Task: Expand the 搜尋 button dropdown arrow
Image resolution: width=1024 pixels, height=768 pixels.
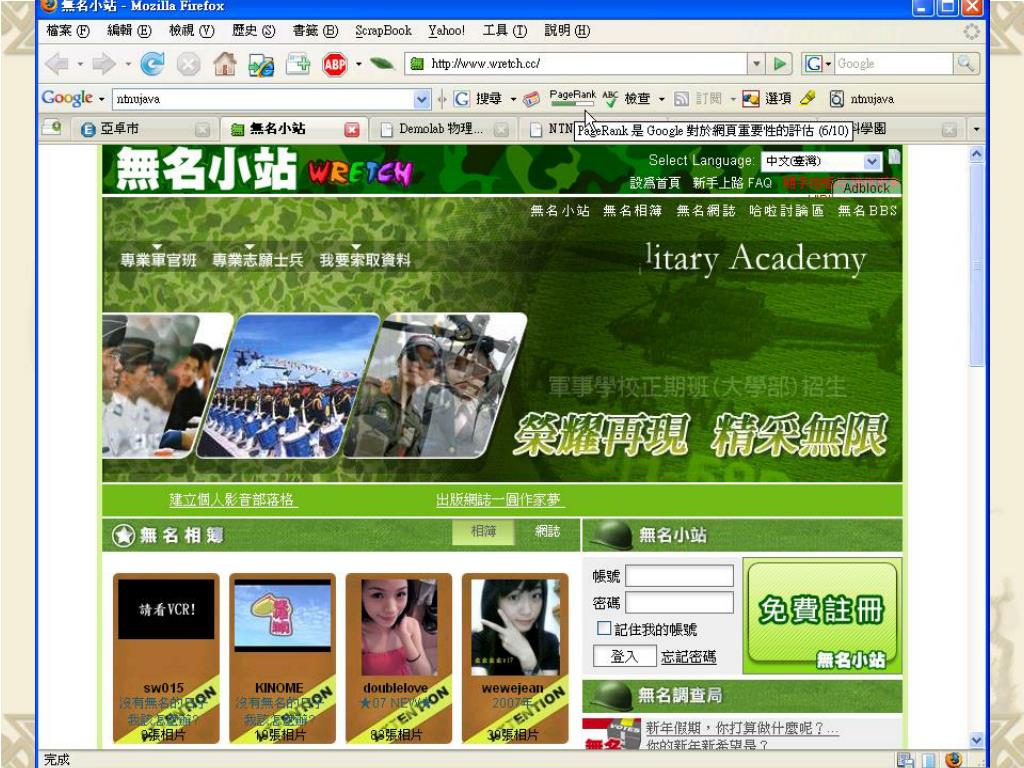Action: [x=513, y=99]
